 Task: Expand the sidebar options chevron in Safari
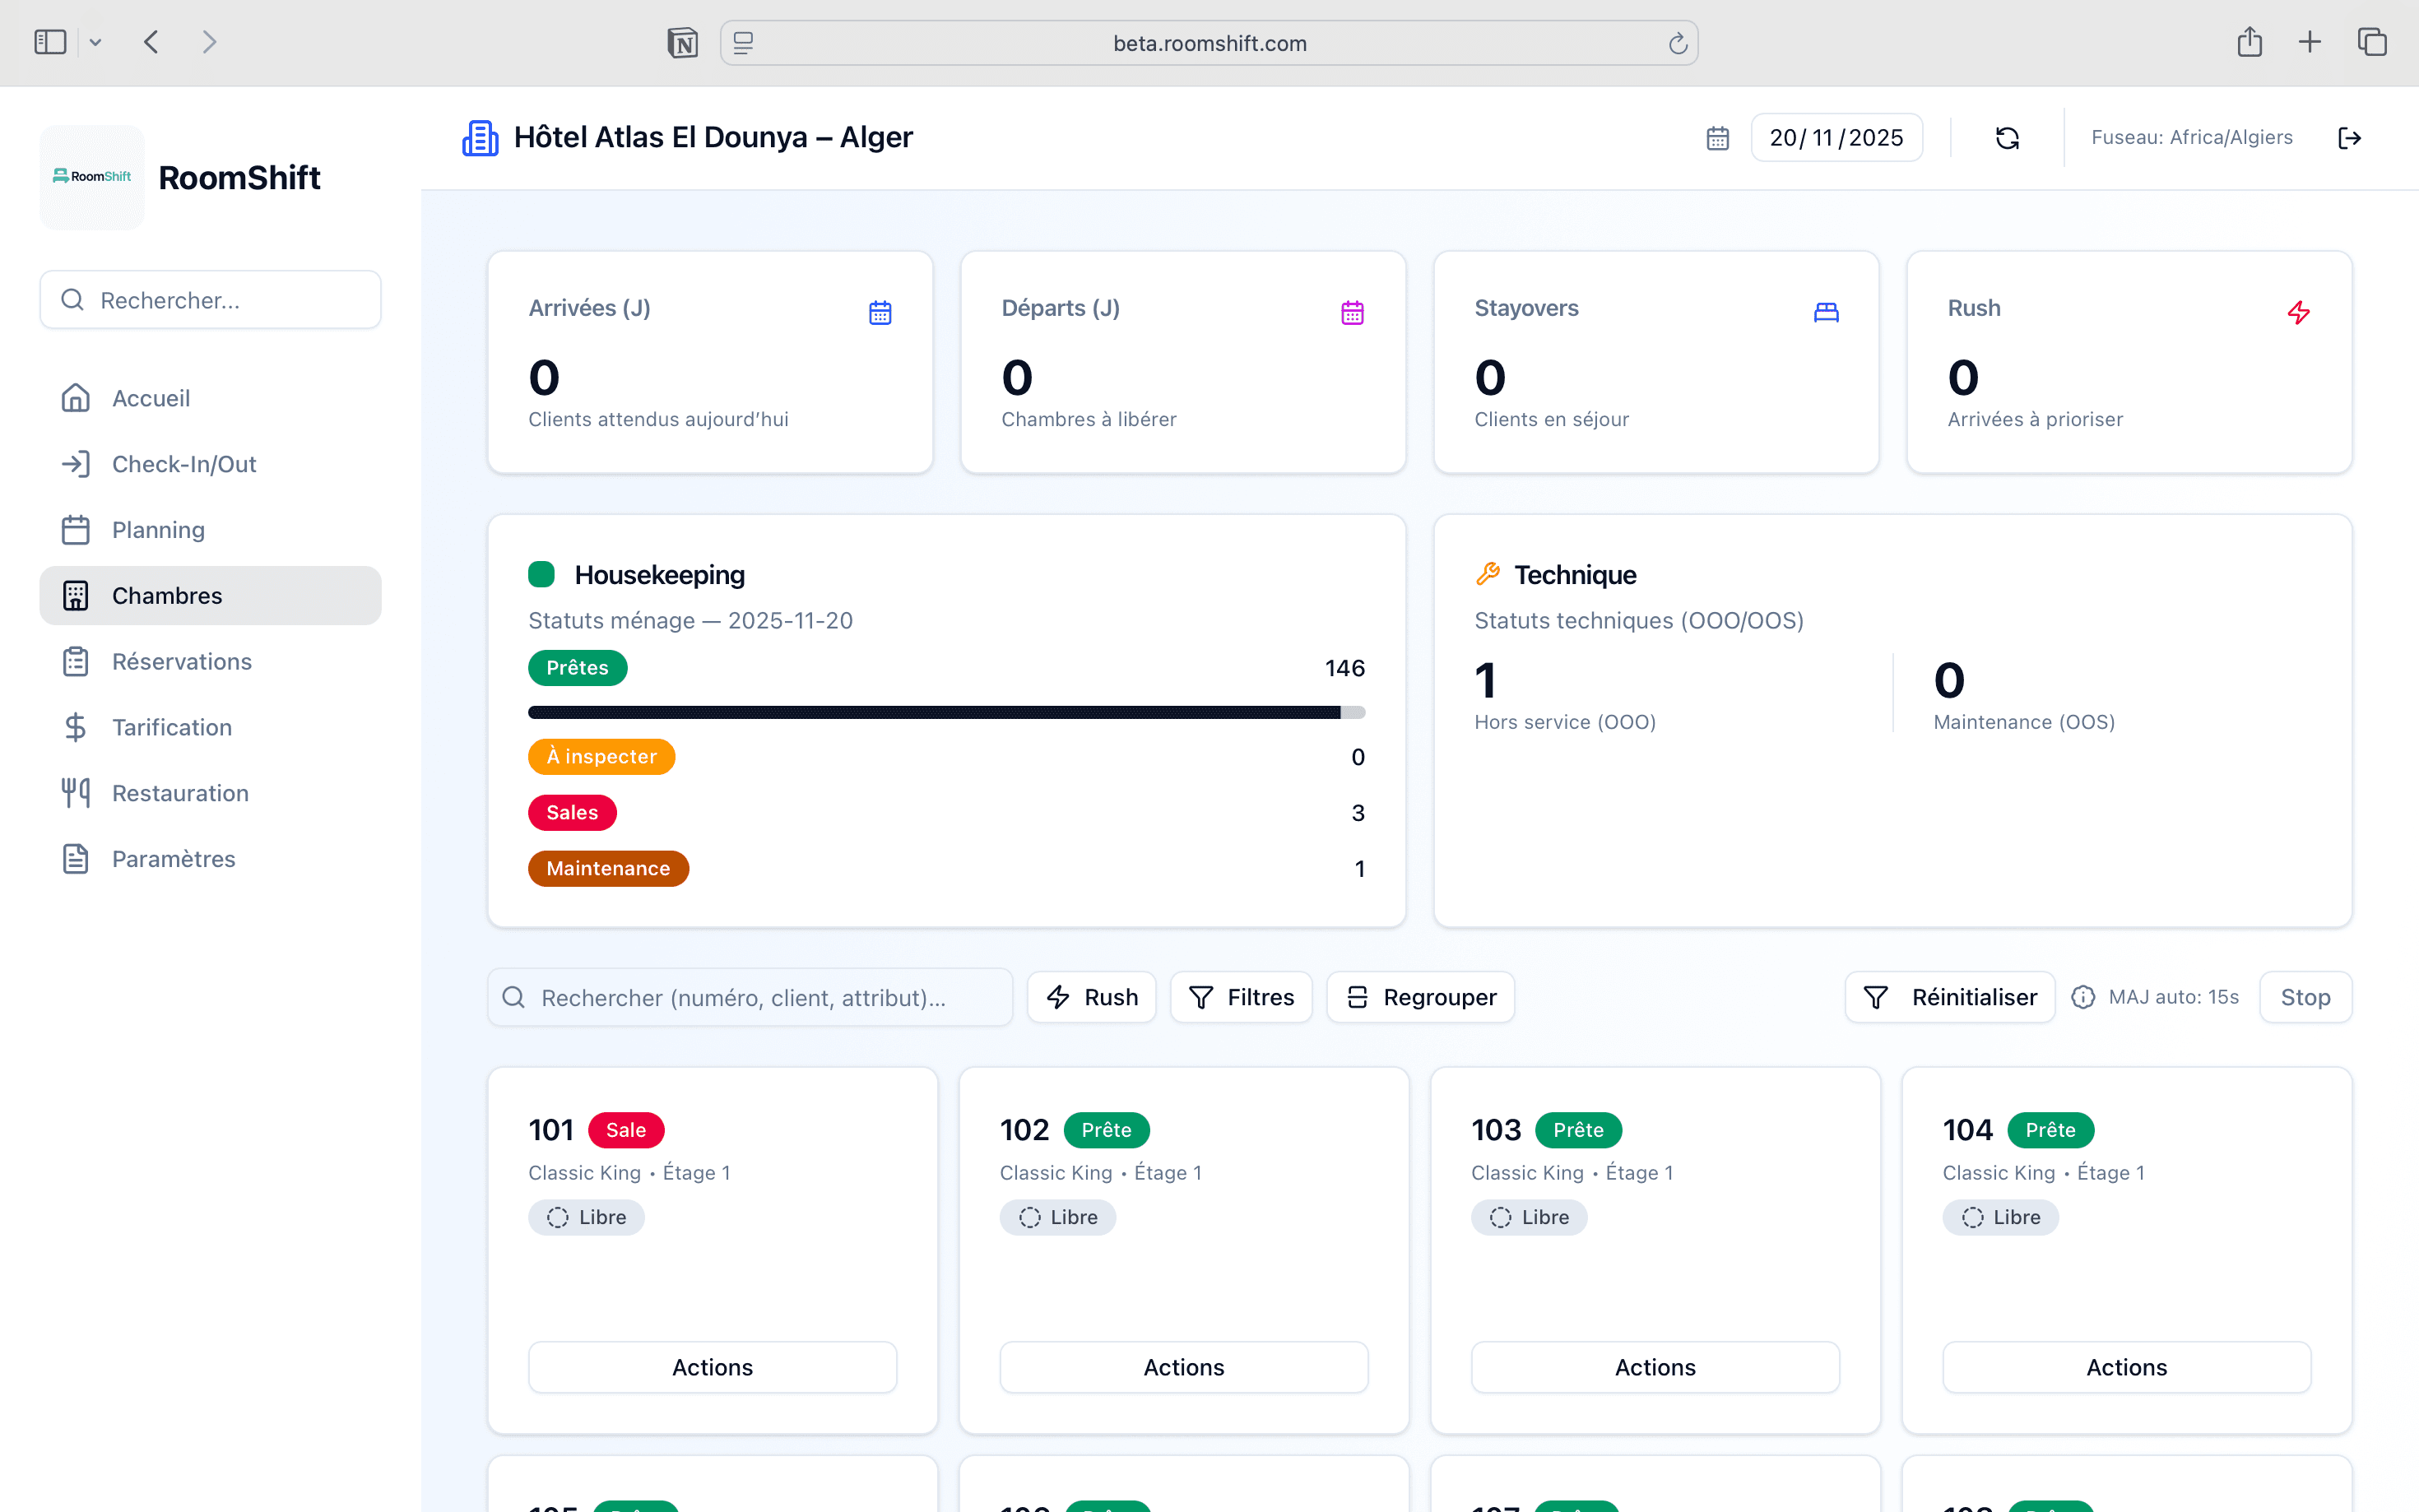95,43
